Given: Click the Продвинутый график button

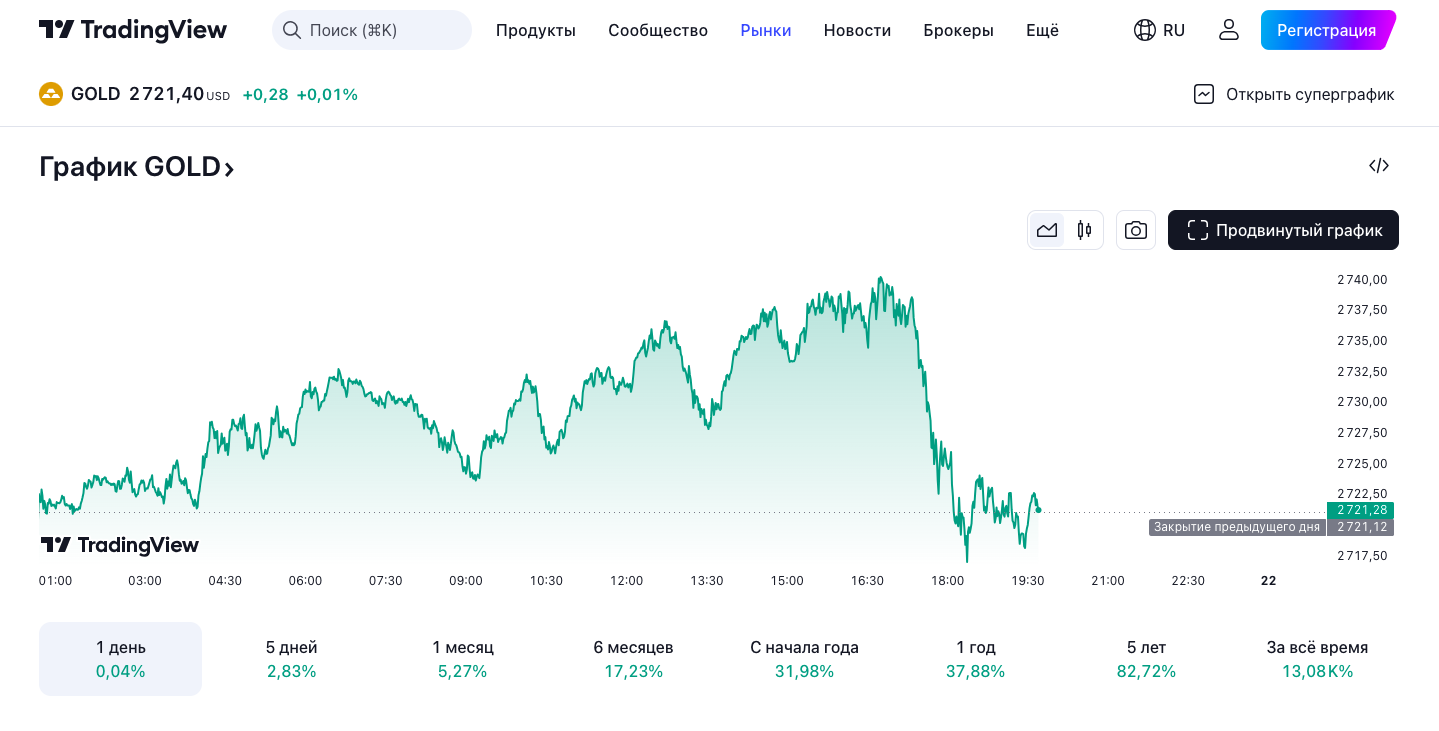Looking at the screenshot, I should (1283, 230).
